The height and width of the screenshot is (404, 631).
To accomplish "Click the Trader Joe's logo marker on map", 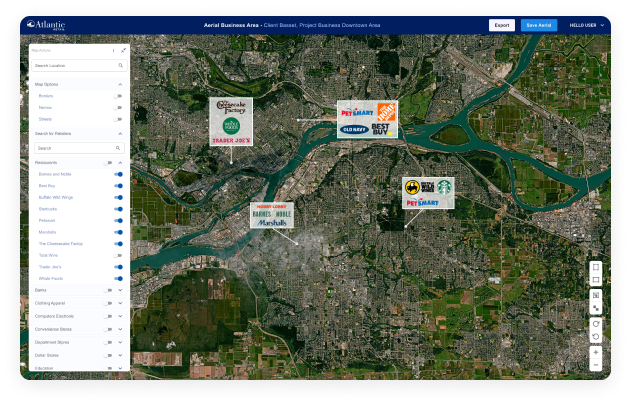I will point(230,140).
